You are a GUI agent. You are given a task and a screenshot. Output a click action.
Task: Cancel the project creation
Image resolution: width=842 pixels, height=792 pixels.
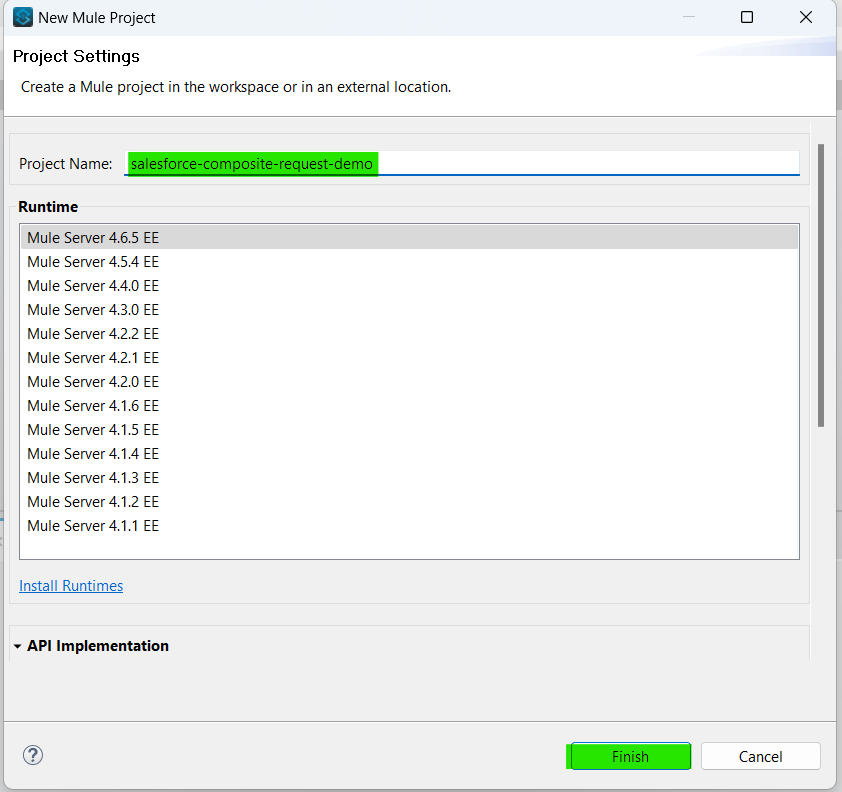pyautogui.click(x=760, y=757)
